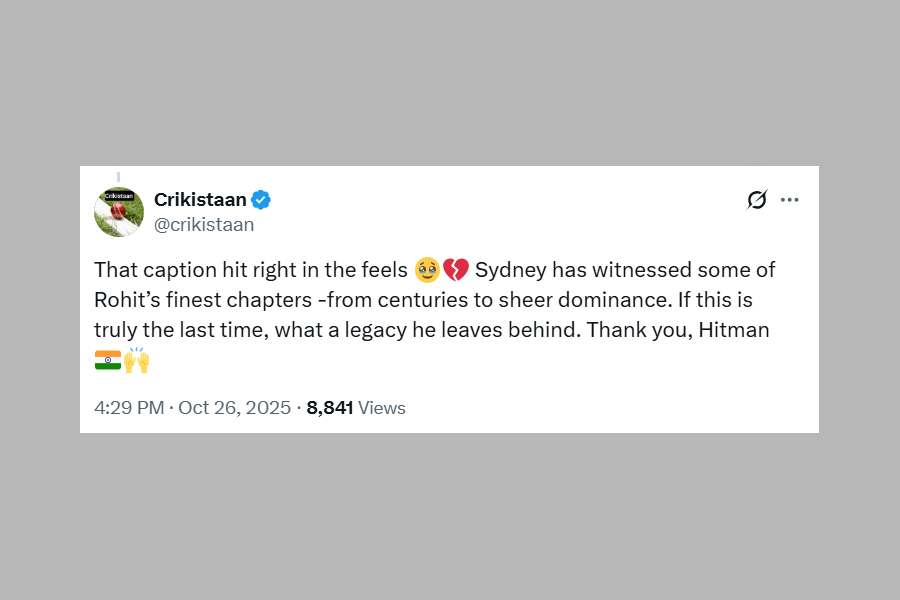
Task: Click the Crikistaan display name
Action: (200, 199)
